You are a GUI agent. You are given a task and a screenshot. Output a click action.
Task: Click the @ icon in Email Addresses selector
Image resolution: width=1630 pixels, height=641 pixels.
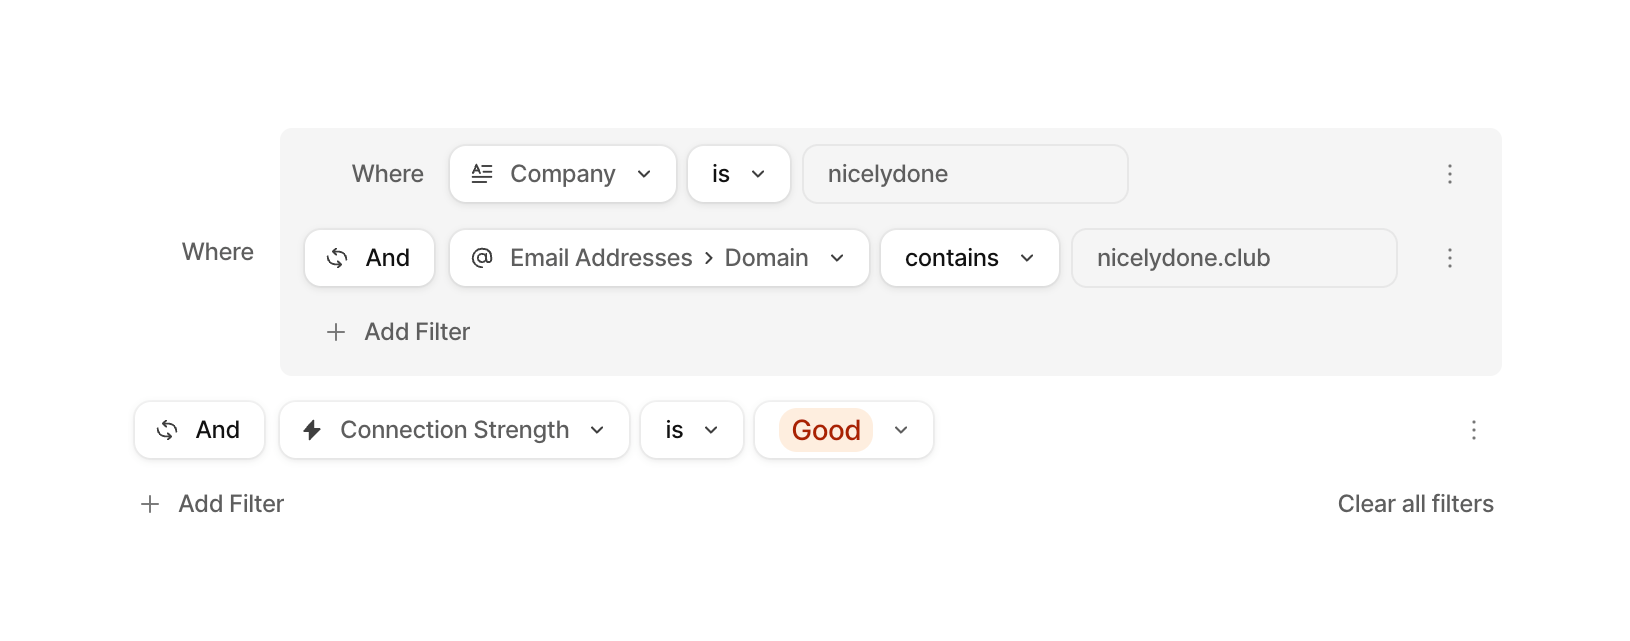[x=482, y=258]
